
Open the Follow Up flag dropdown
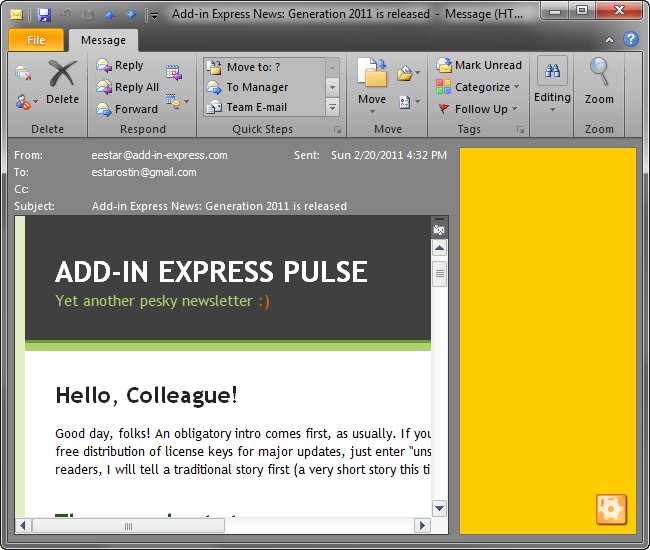pos(478,109)
